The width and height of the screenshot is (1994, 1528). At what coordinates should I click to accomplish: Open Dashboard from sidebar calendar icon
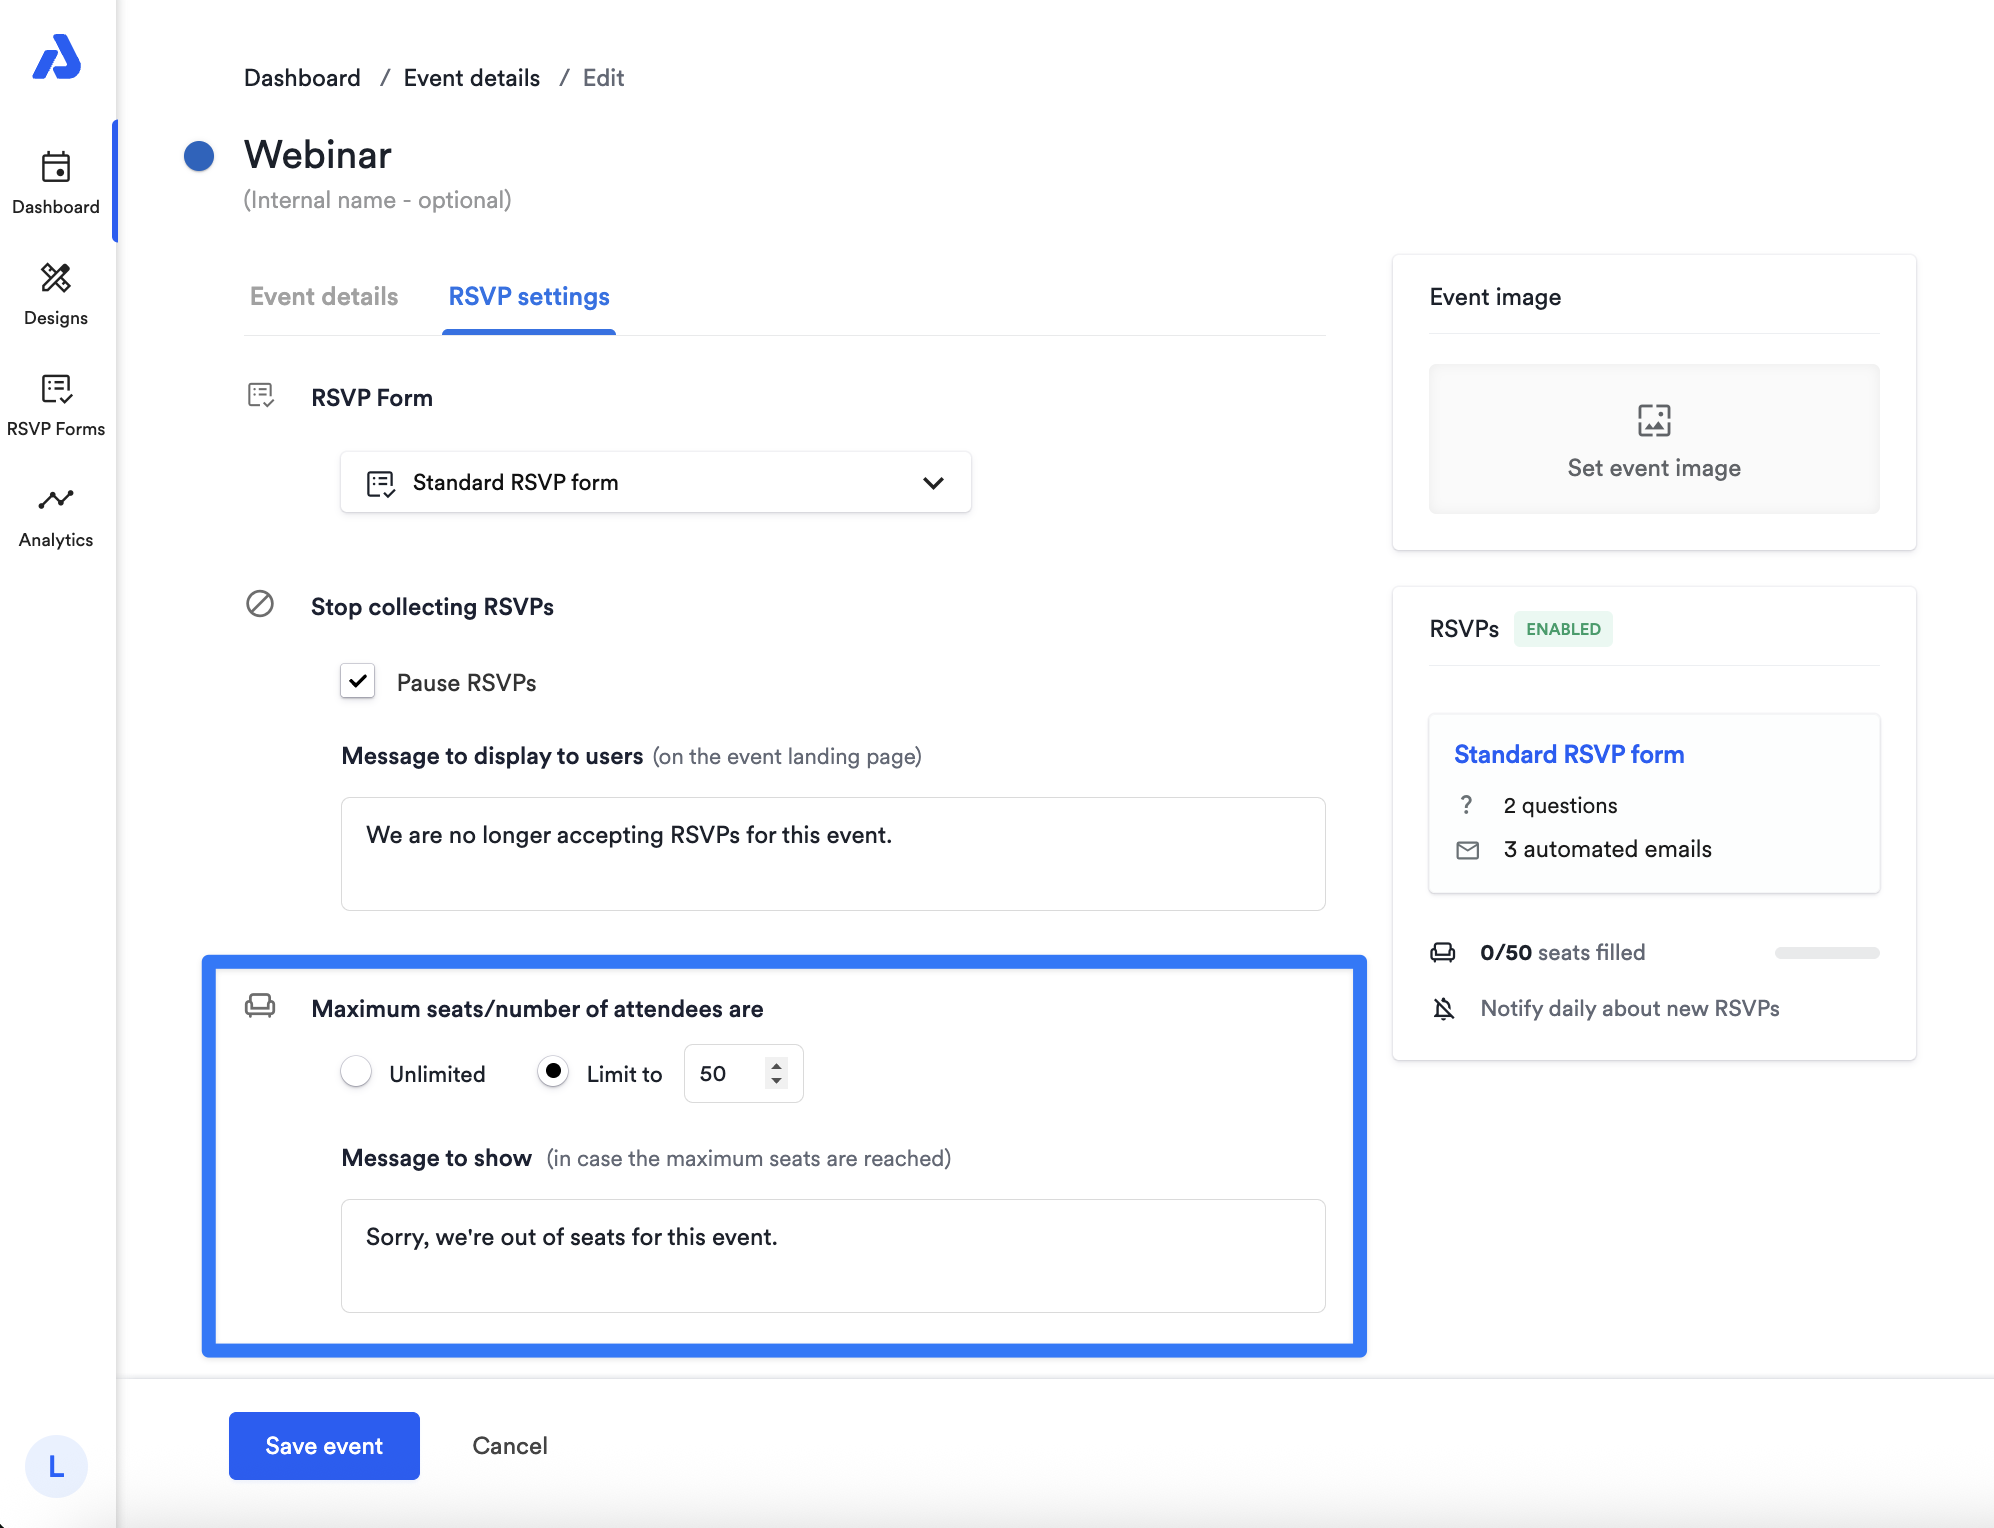click(x=56, y=167)
